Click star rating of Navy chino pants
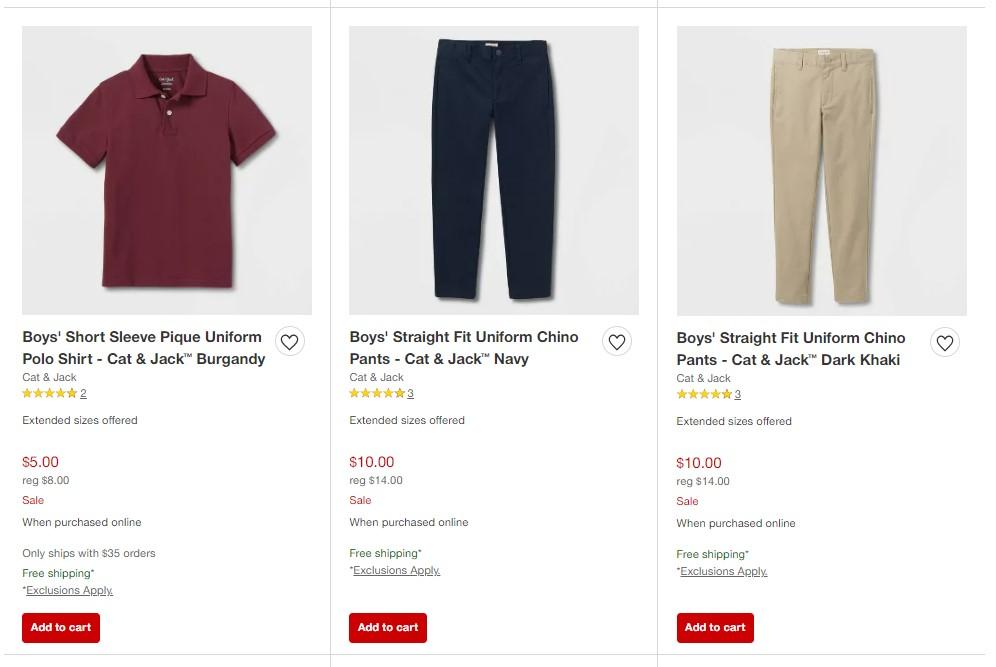Viewport: 996px width, 667px height. [377, 394]
